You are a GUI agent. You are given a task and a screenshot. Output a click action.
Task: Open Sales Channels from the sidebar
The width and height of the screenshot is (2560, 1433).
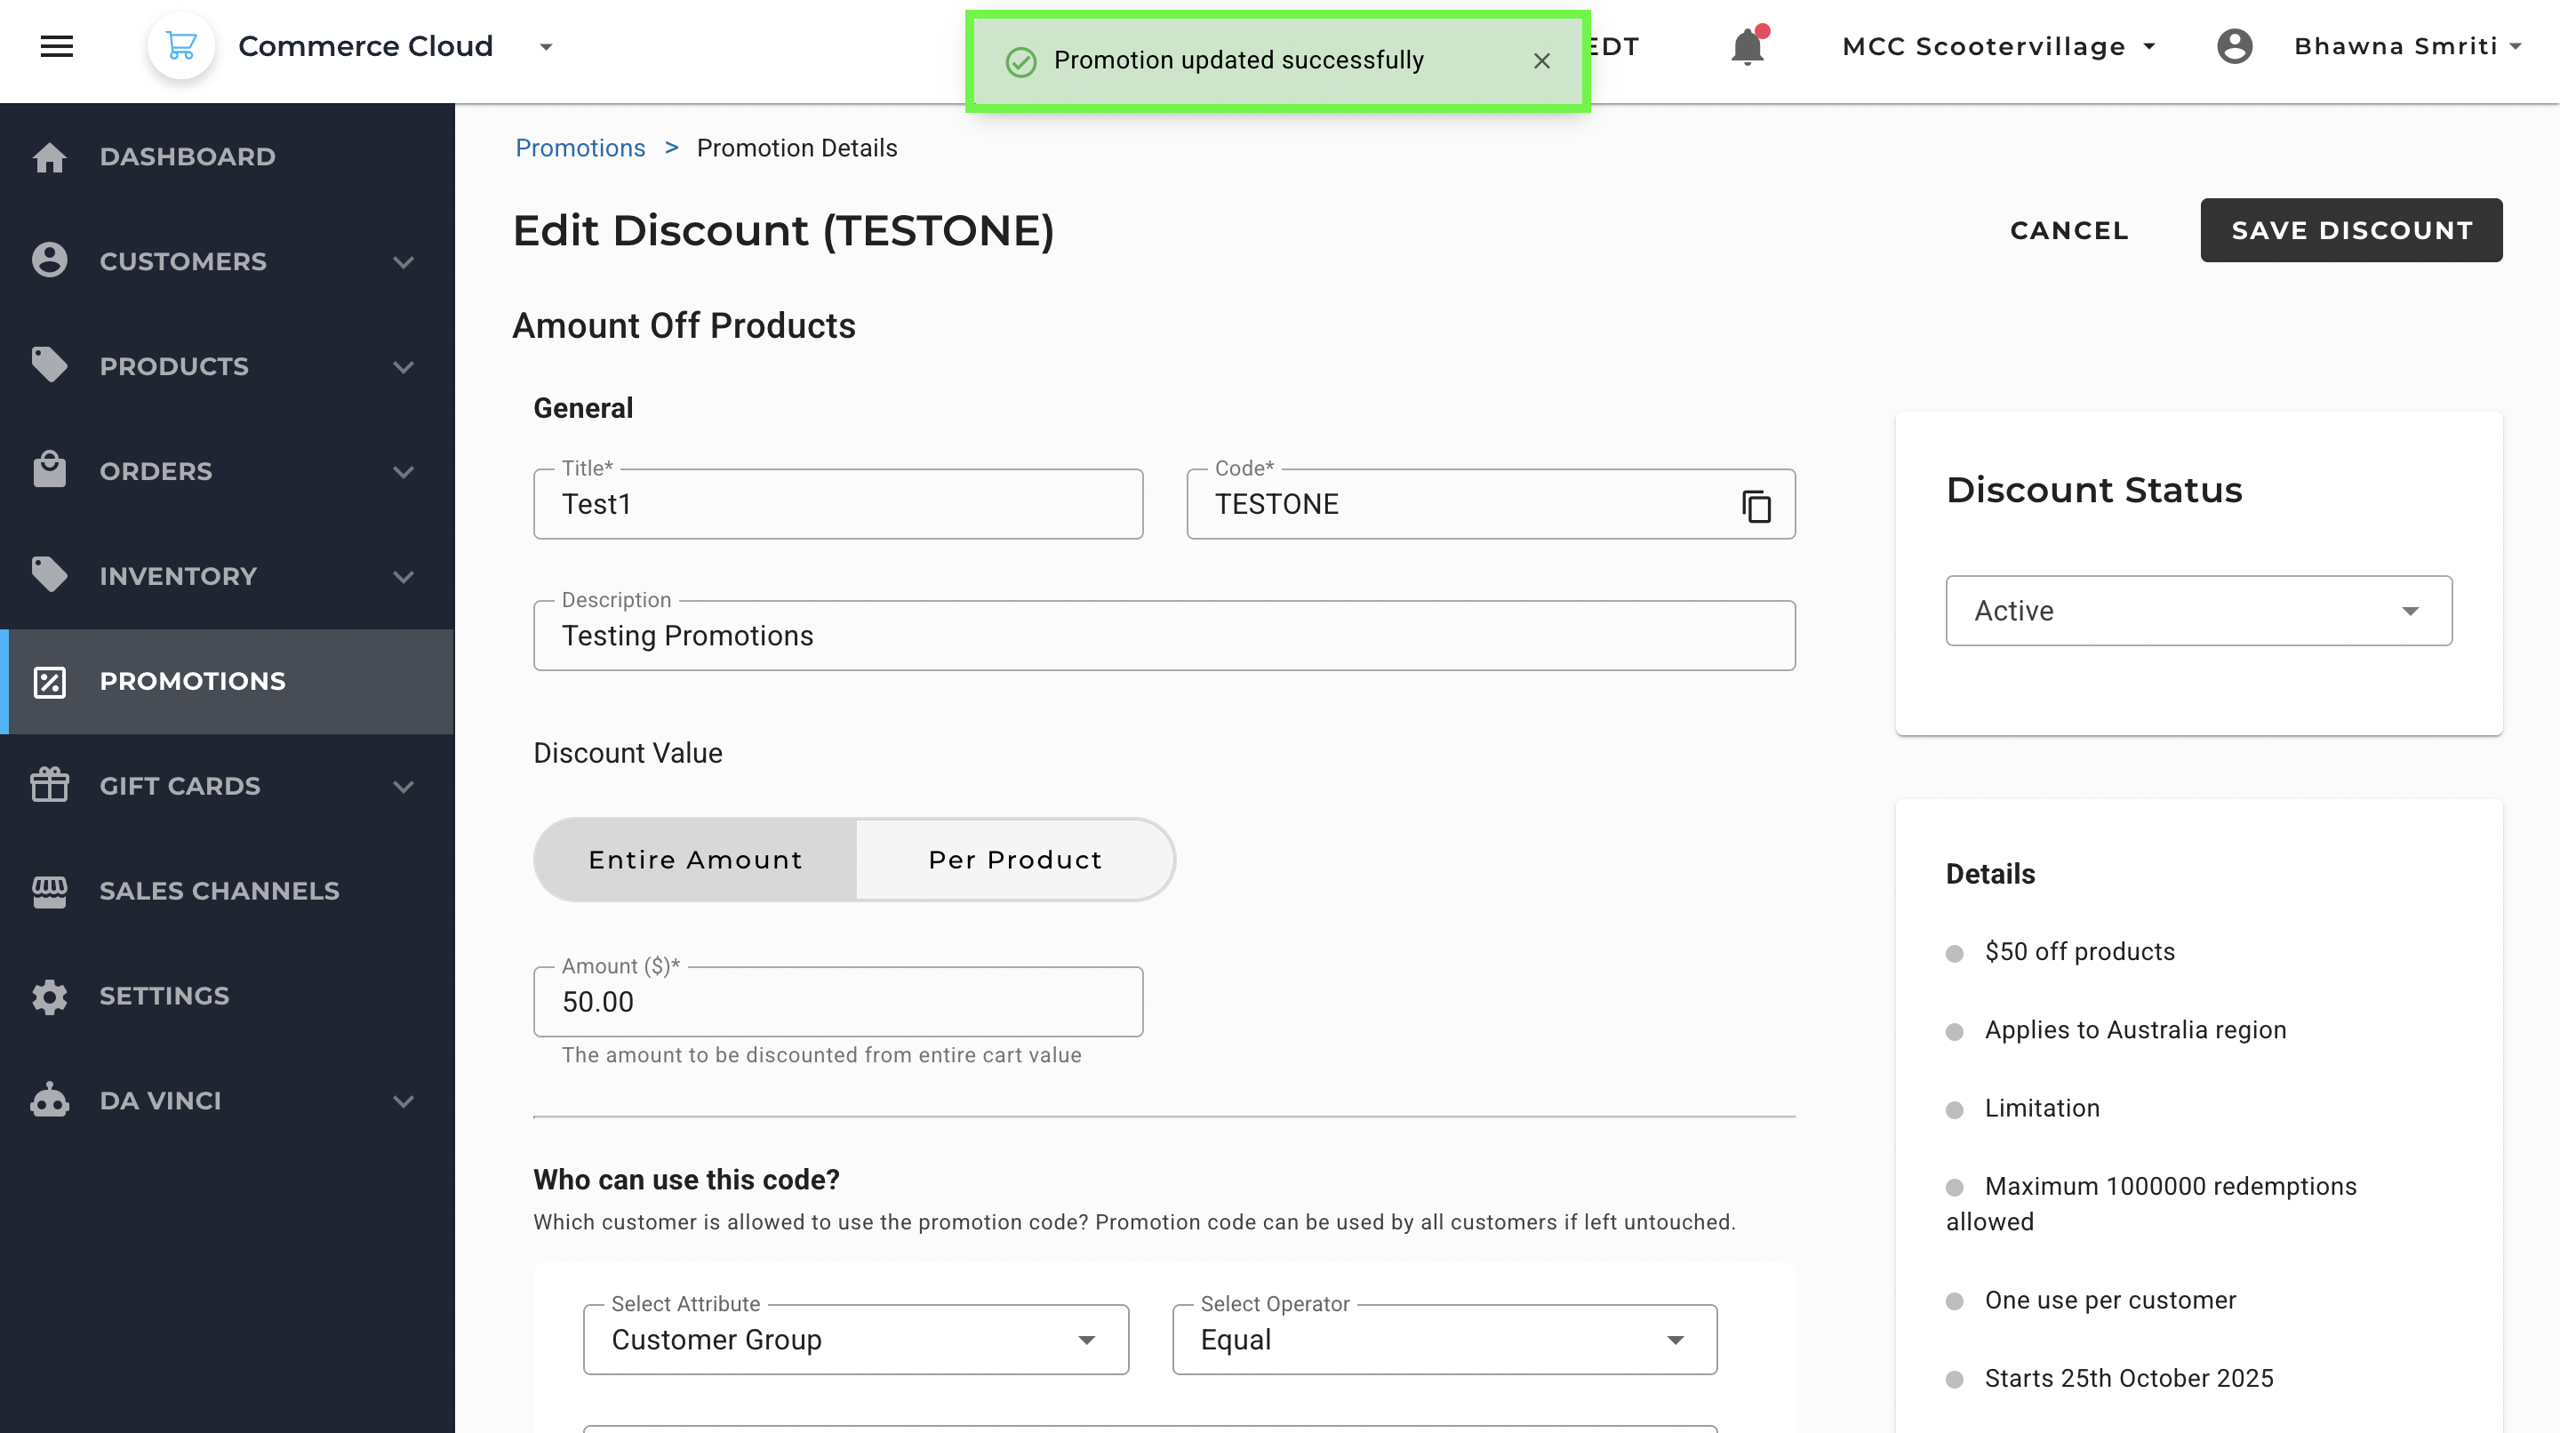[x=219, y=890]
